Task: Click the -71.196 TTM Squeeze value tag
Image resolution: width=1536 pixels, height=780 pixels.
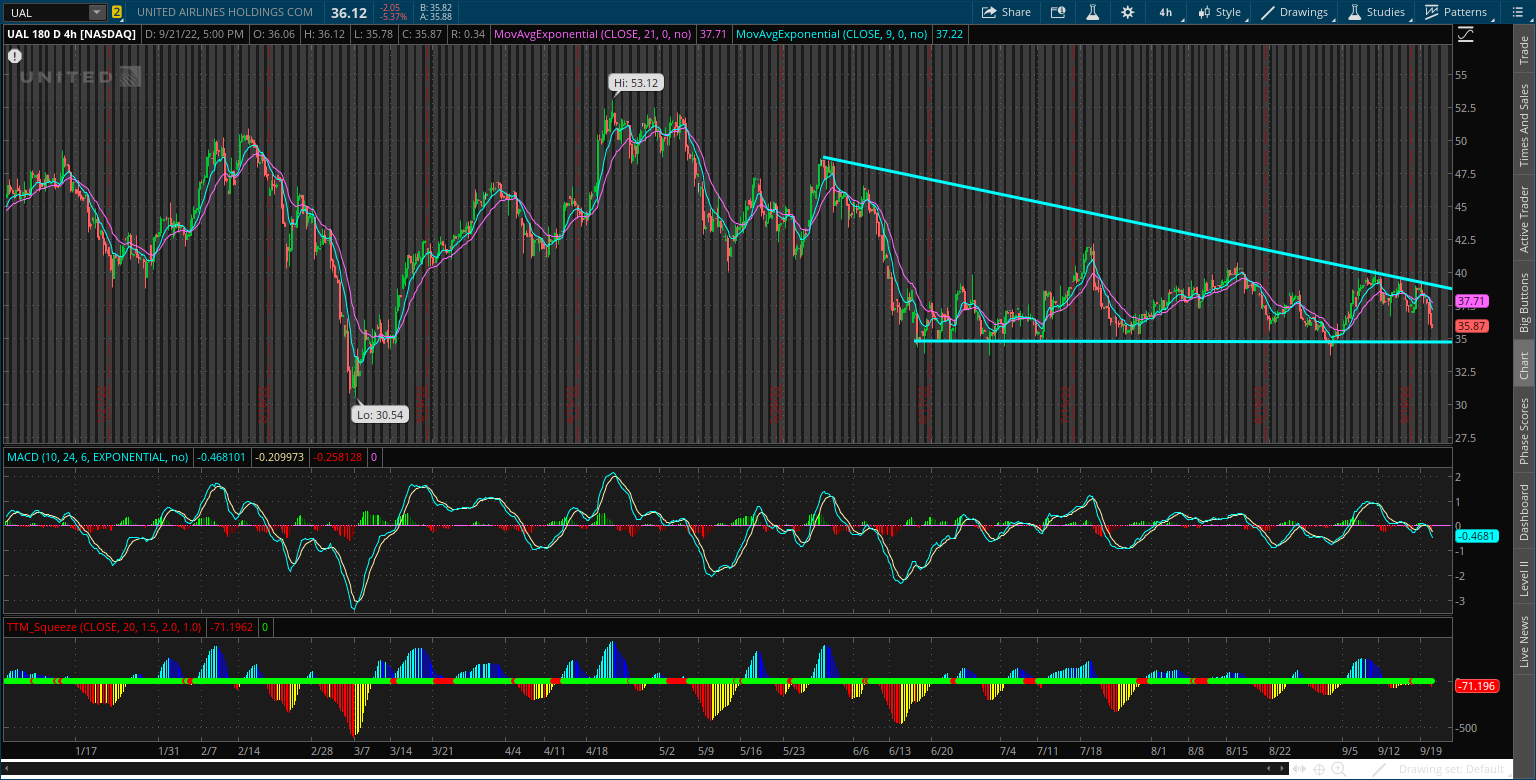Action: pos(1475,686)
